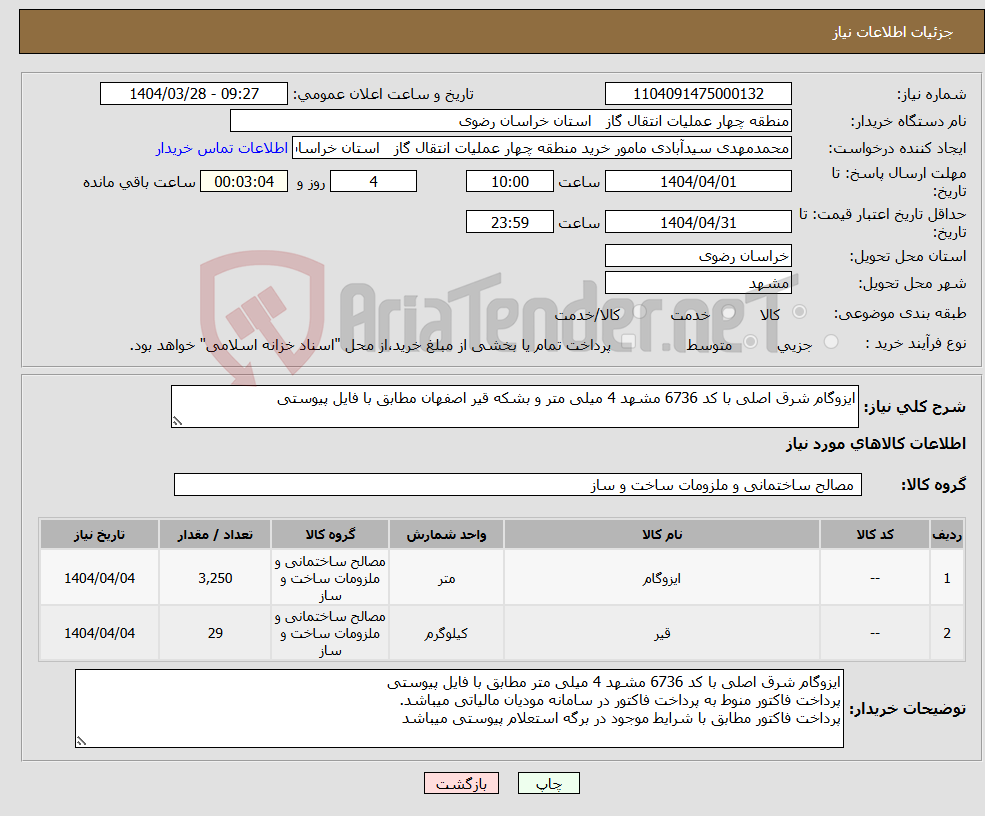Click the request creator name field
The height and width of the screenshot is (816, 985).
pyautogui.click(x=541, y=148)
